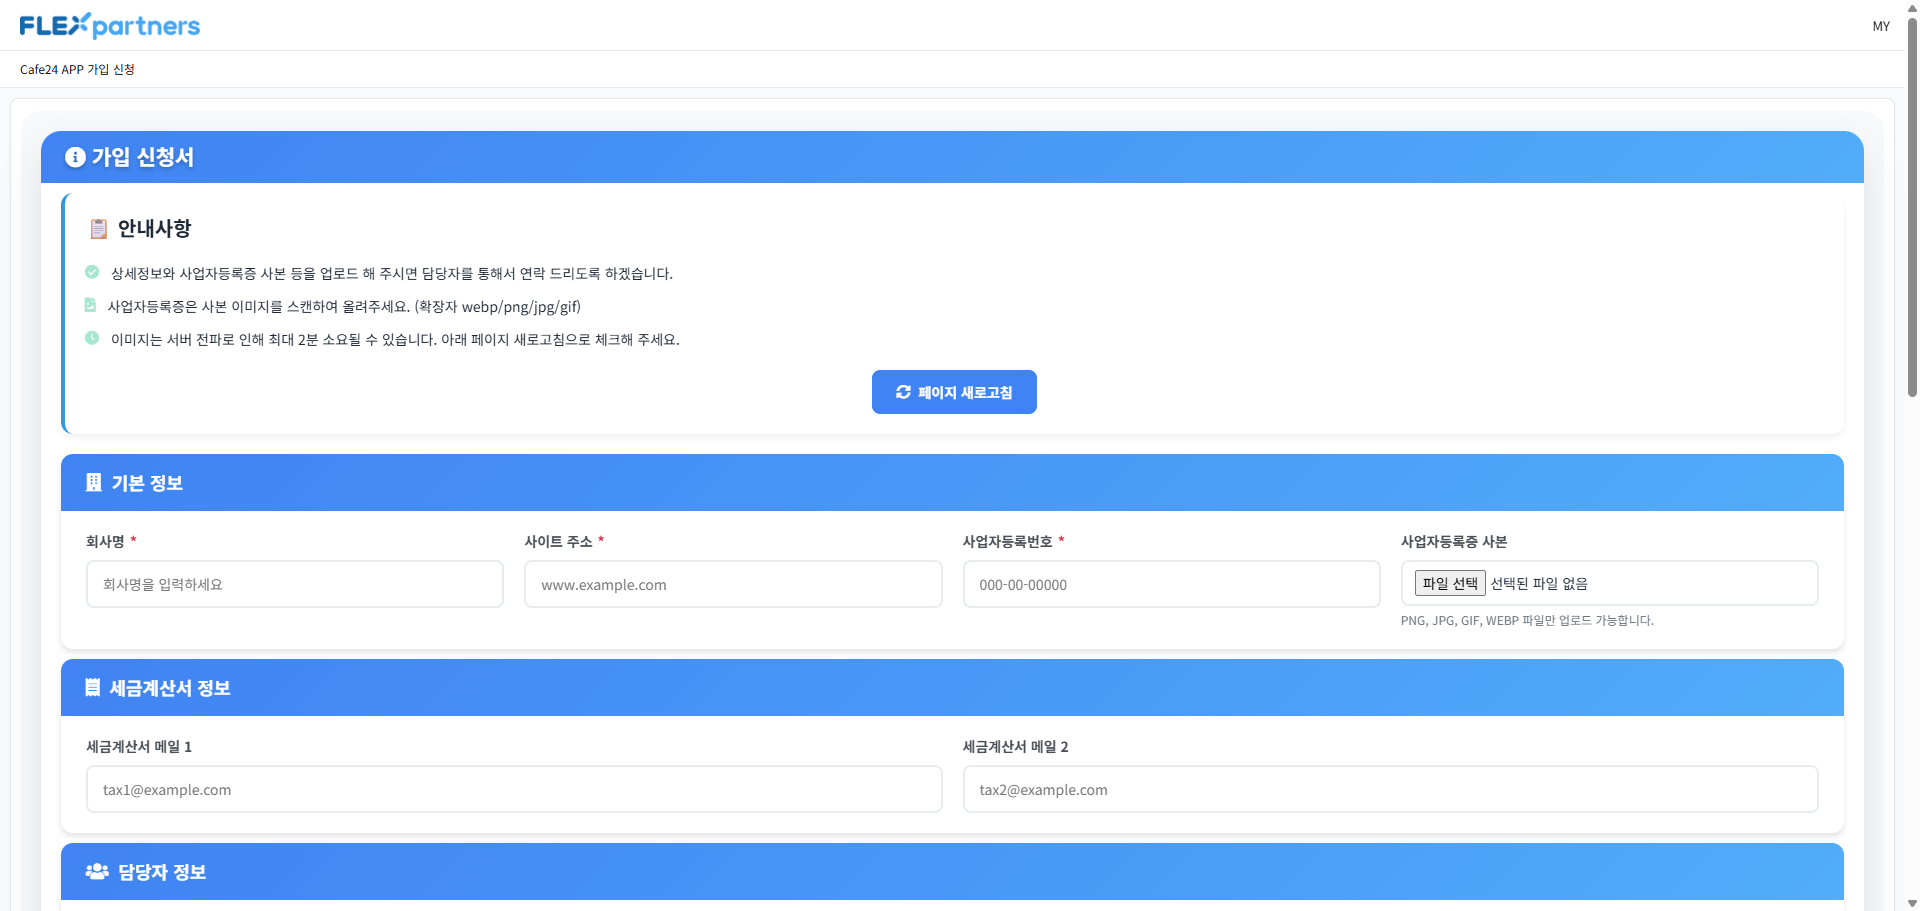The width and height of the screenshot is (1920, 911).
Task: Focus the 사업자등록번호 input field
Action: [1171, 585]
